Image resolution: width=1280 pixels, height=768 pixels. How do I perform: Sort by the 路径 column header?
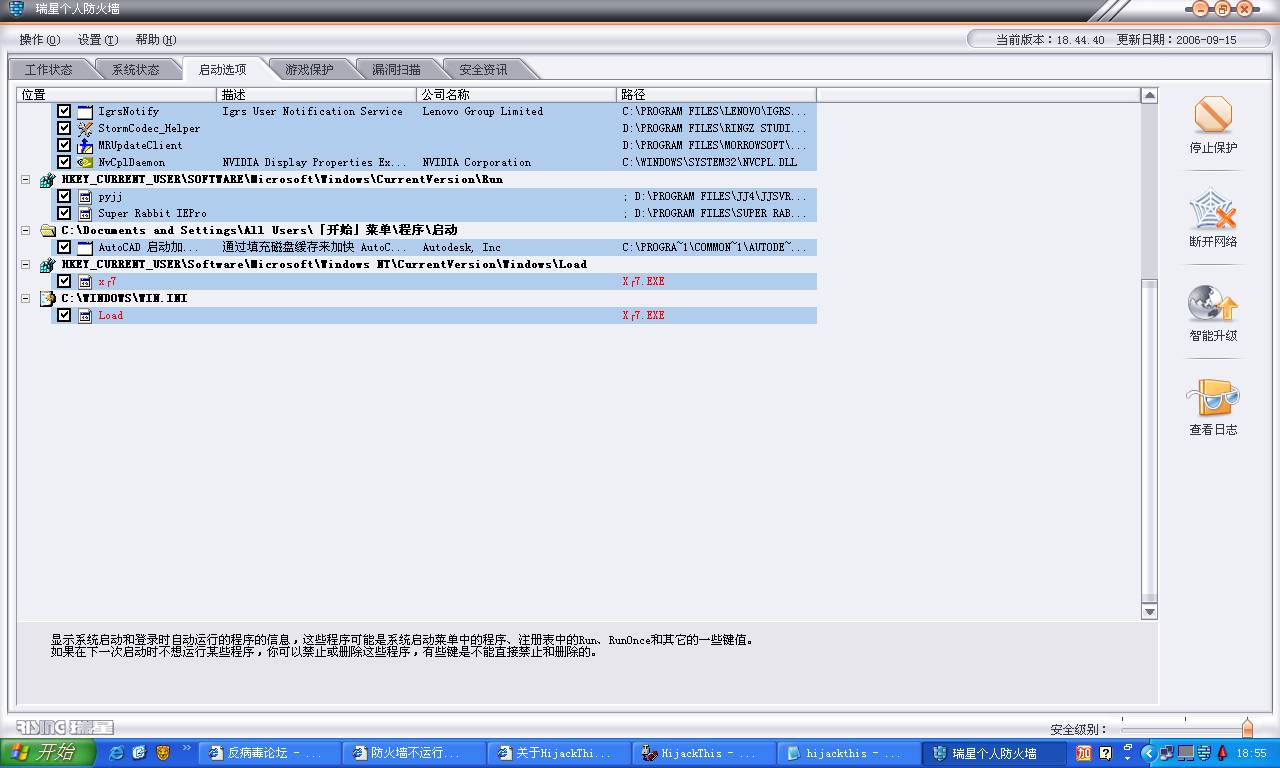click(717, 95)
